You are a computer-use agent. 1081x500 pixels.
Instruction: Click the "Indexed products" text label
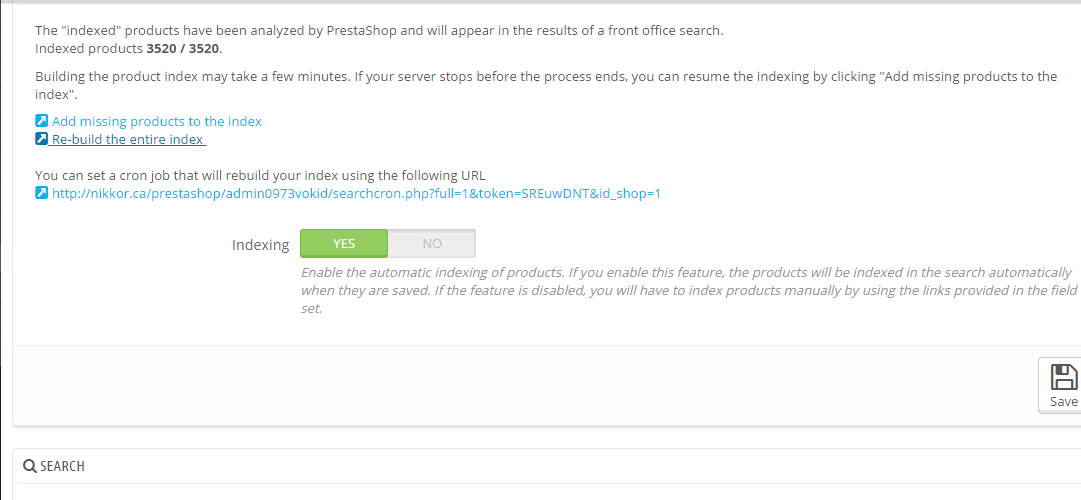click(x=90, y=48)
